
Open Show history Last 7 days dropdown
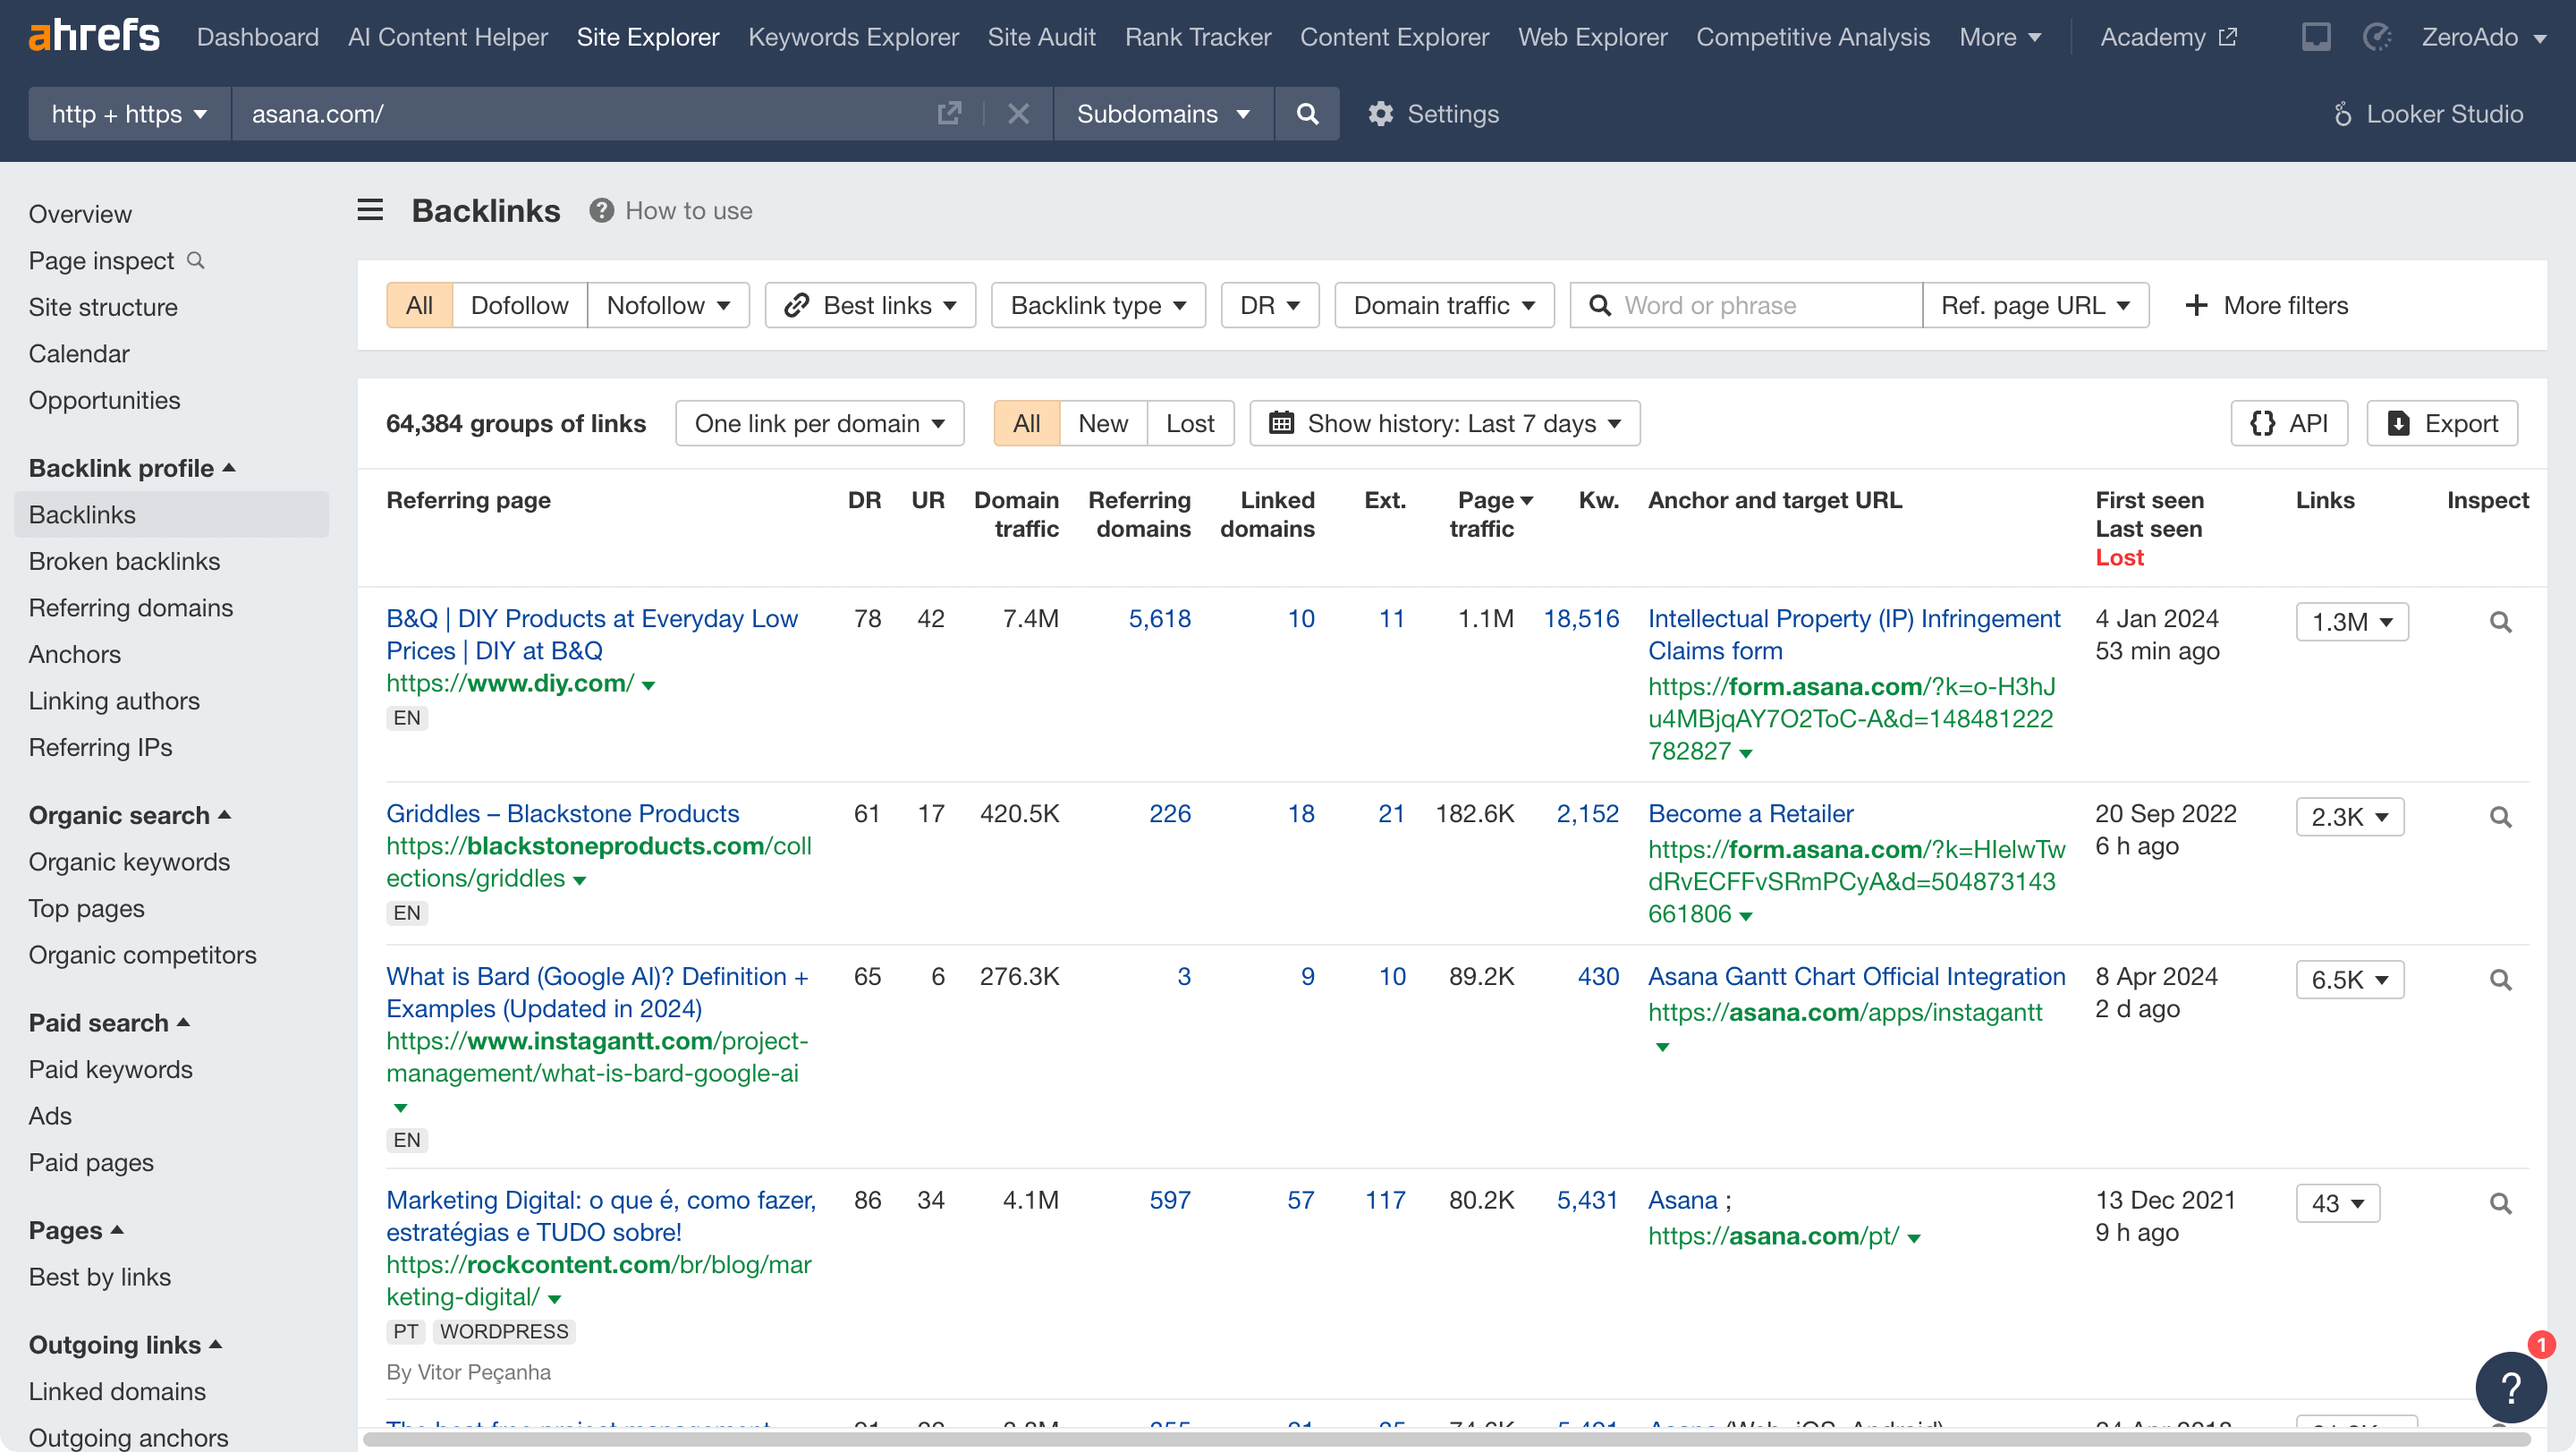point(1445,423)
